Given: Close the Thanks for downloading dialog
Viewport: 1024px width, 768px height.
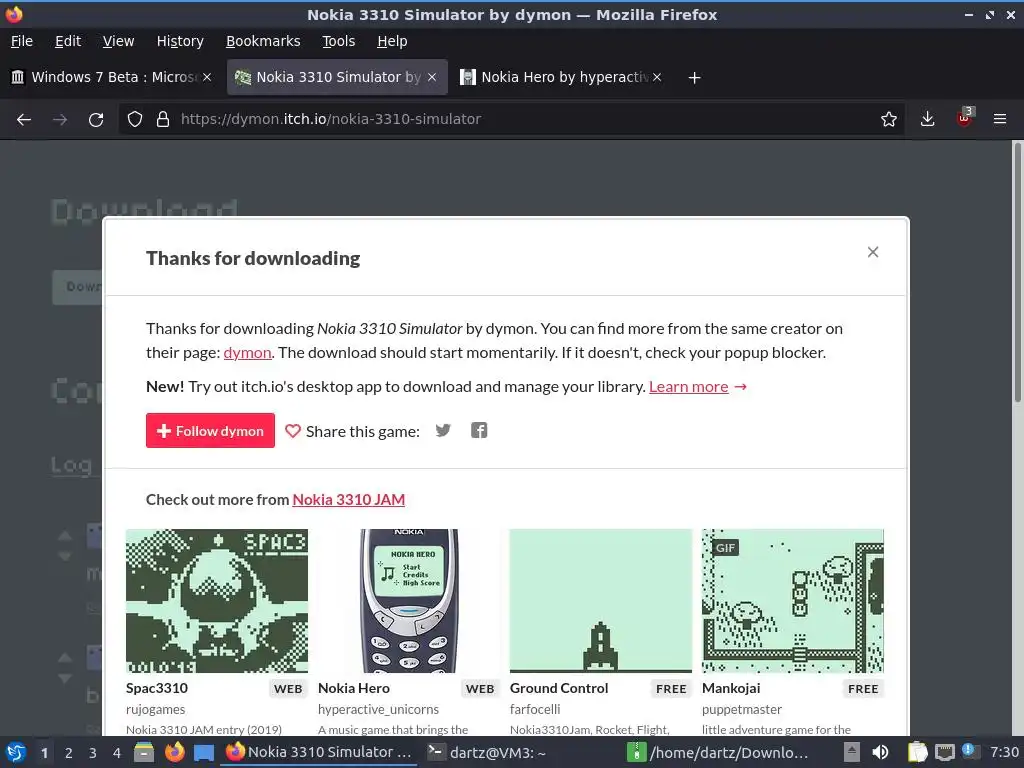Looking at the screenshot, I should (x=872, y=252).
